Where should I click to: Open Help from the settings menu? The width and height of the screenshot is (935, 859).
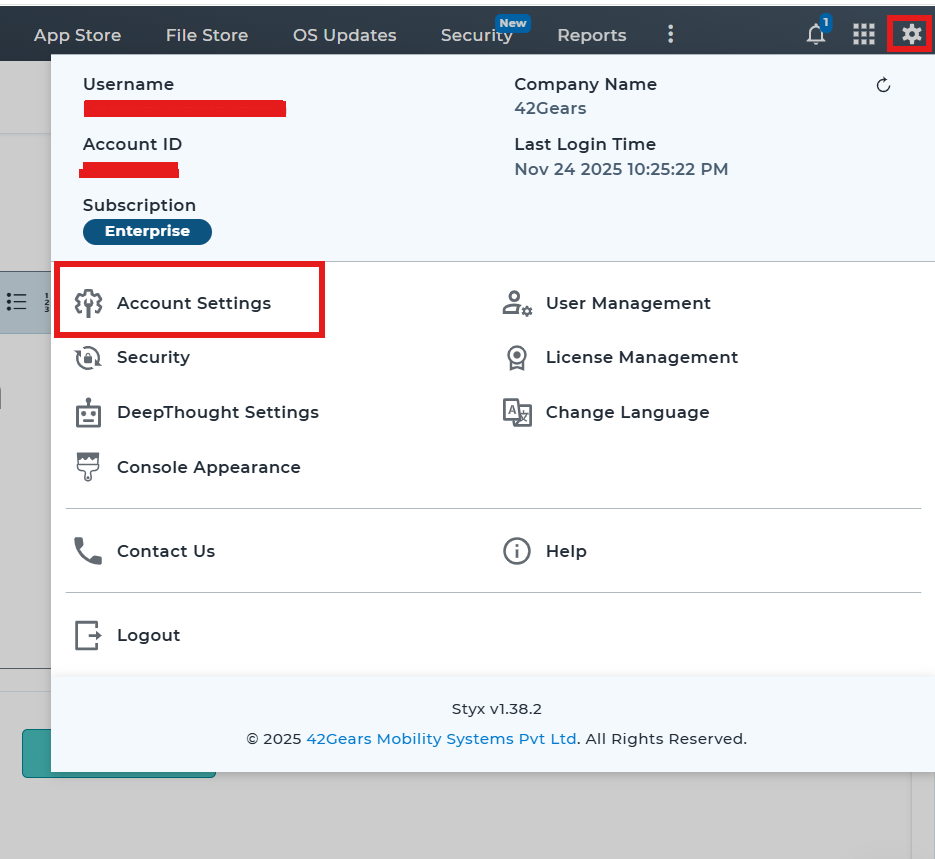(565, 551)
